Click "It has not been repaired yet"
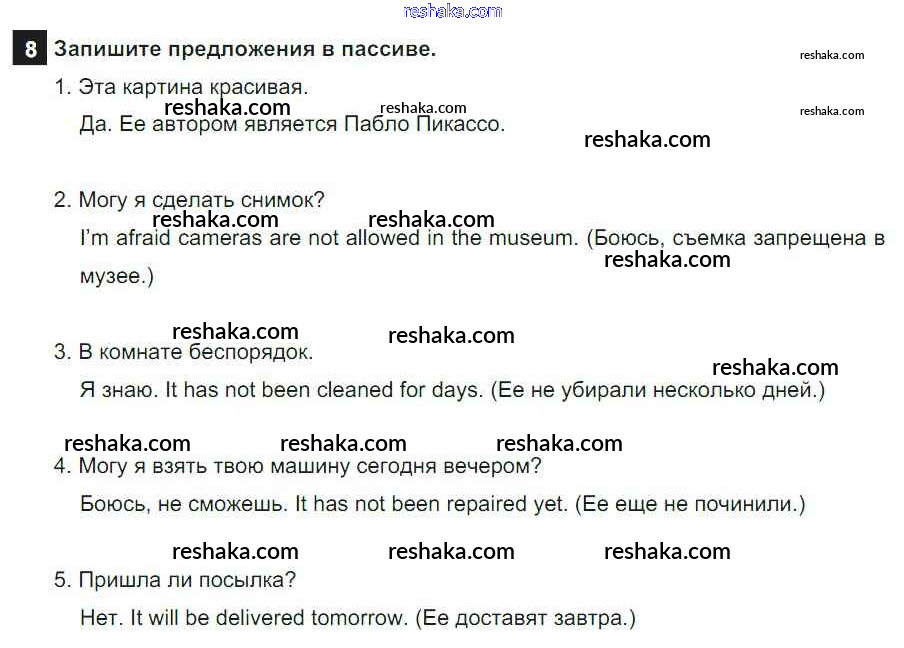The width and height of the screenshot is (904, 648). tap(431, 504)
